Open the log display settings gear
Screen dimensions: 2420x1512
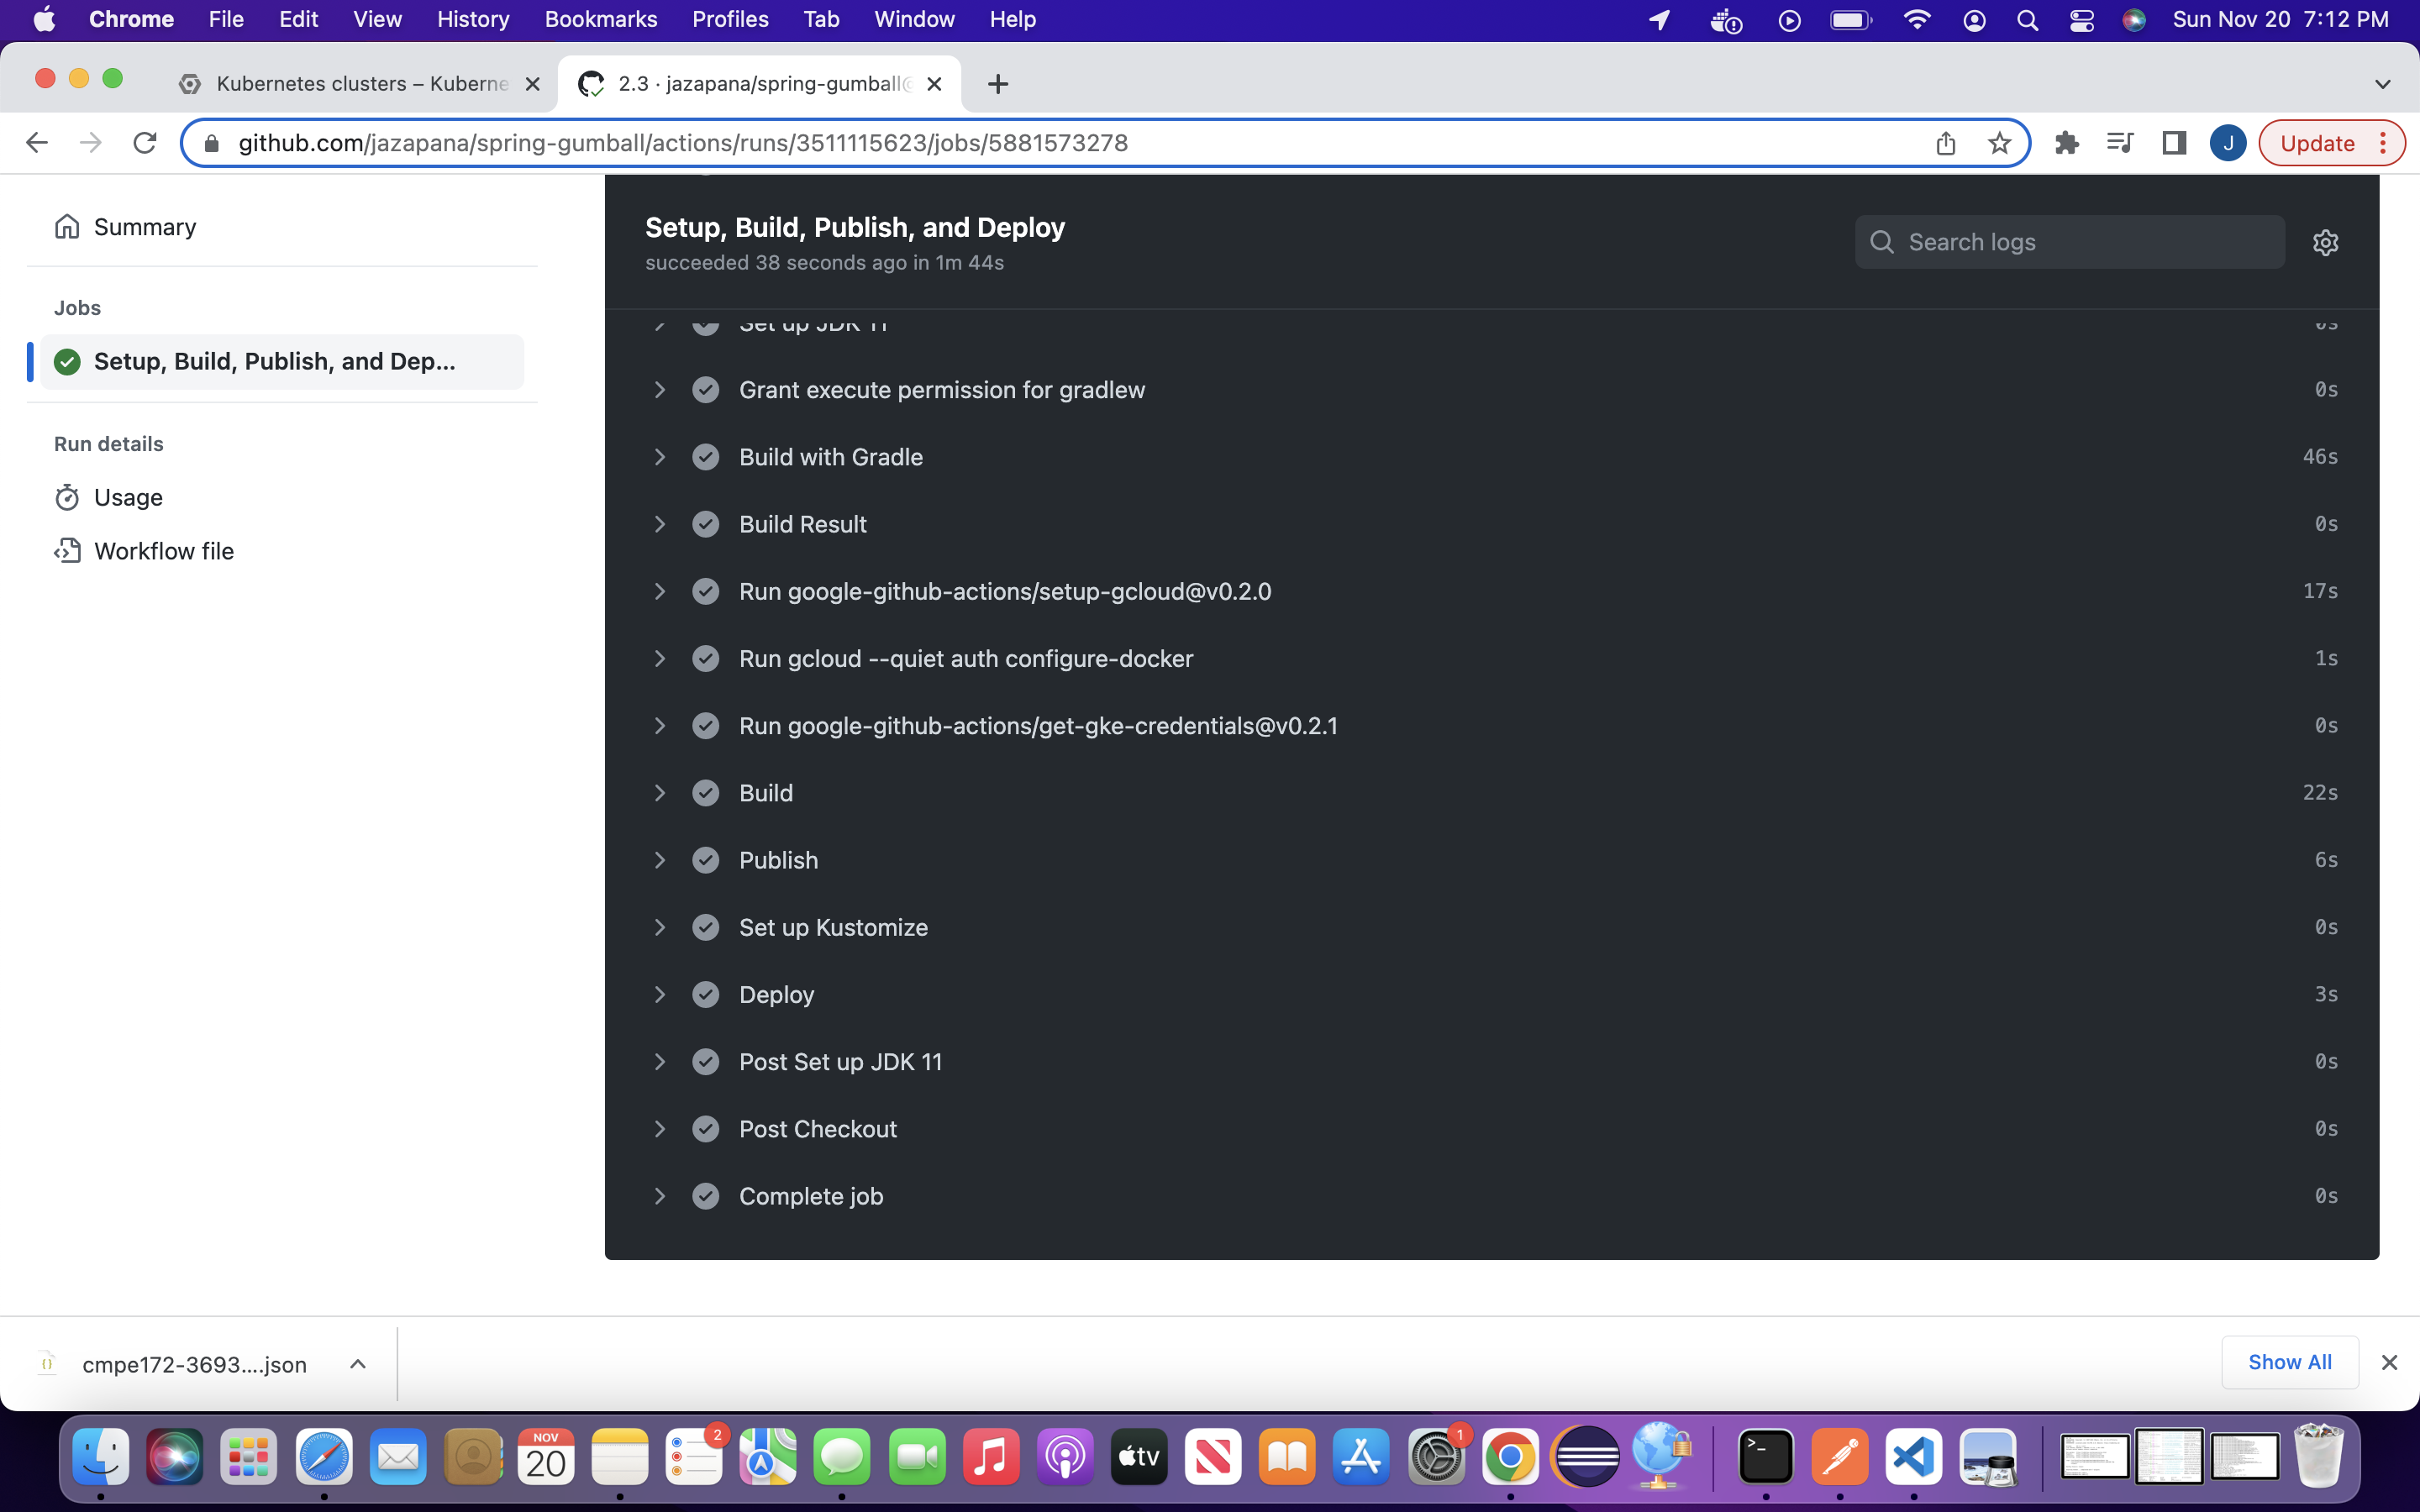(x=2325, y=242)
